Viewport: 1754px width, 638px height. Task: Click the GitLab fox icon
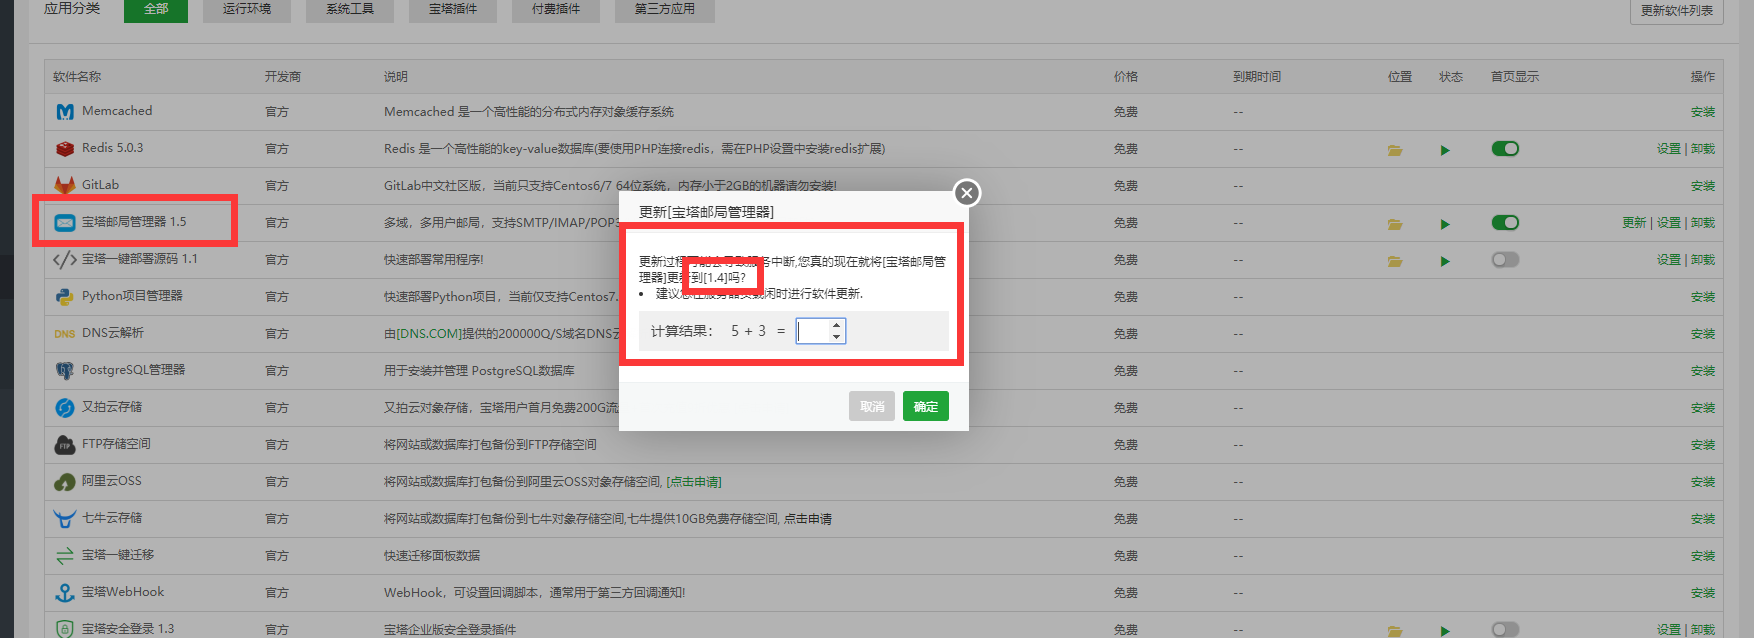[65, 186]
